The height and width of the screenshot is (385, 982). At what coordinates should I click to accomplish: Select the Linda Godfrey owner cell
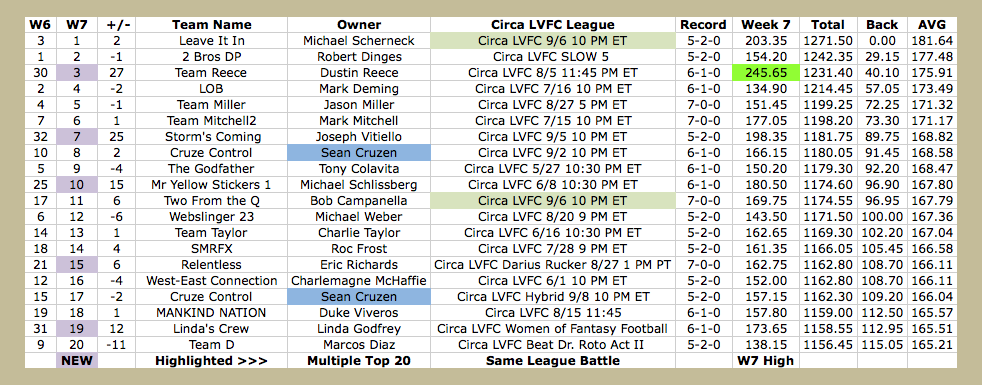coord(359,329)
